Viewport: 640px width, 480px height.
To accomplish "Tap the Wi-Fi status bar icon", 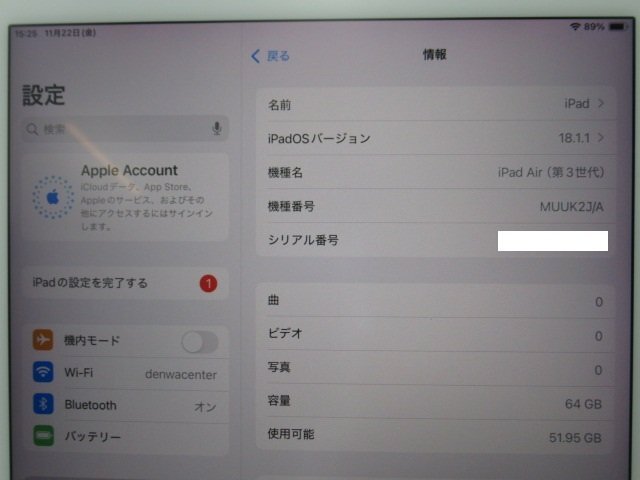I will pyautogui.click(x=575, y=27).
